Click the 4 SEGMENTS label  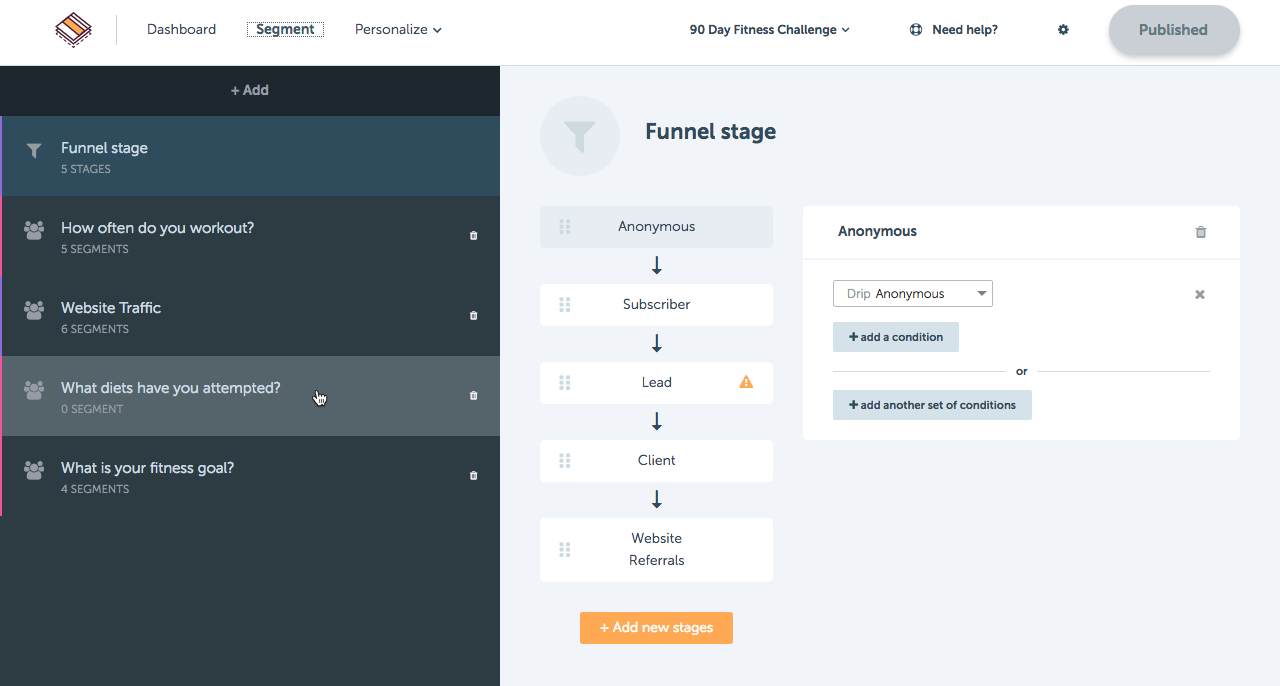coord(95,489)
